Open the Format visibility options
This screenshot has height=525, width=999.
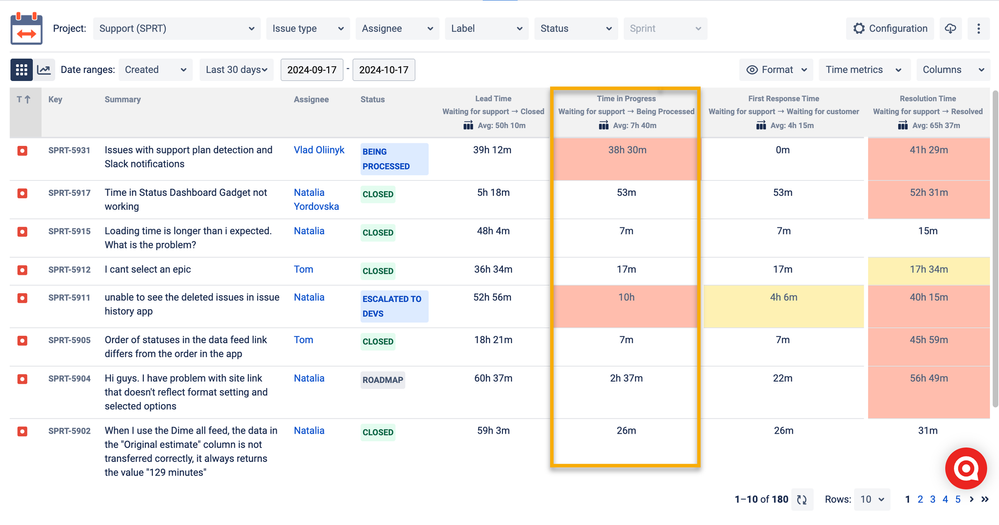(x=776, y=70)
